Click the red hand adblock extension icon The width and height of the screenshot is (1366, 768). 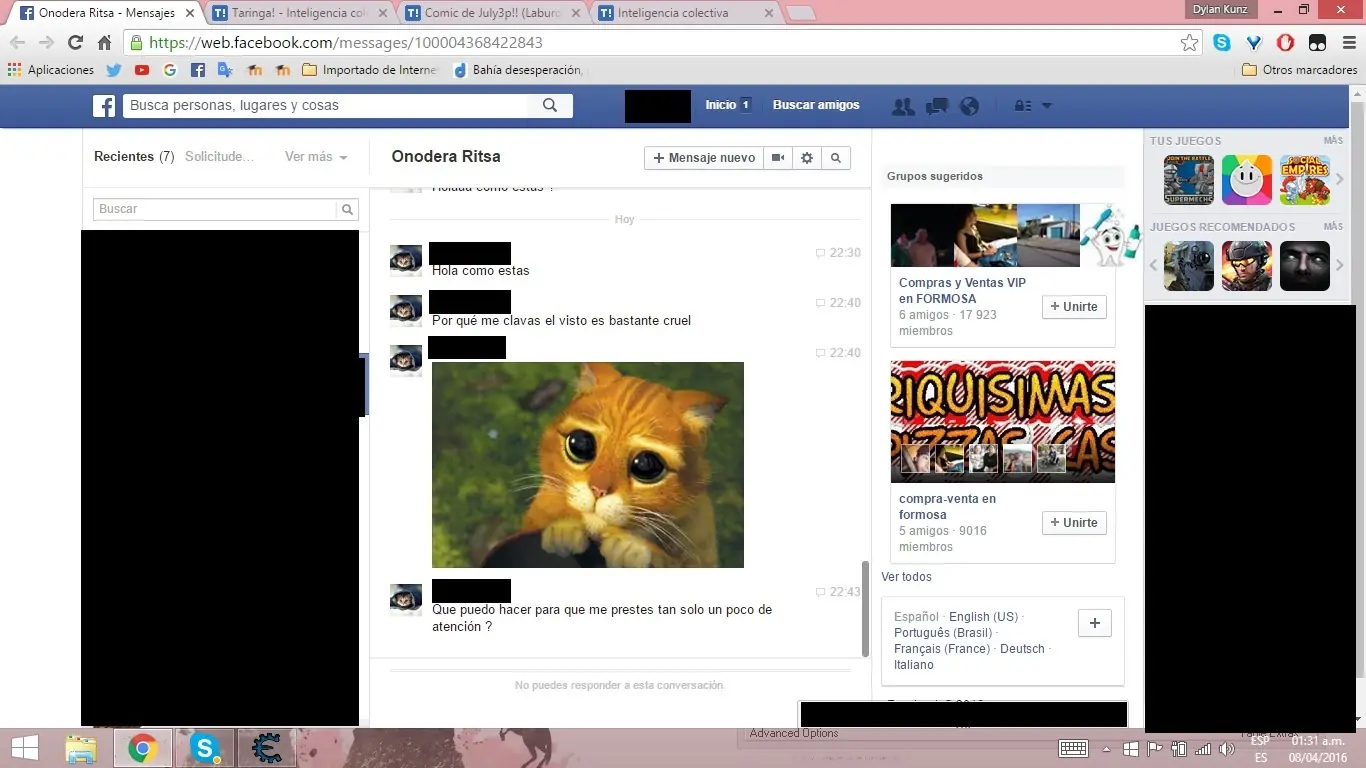1286,43
